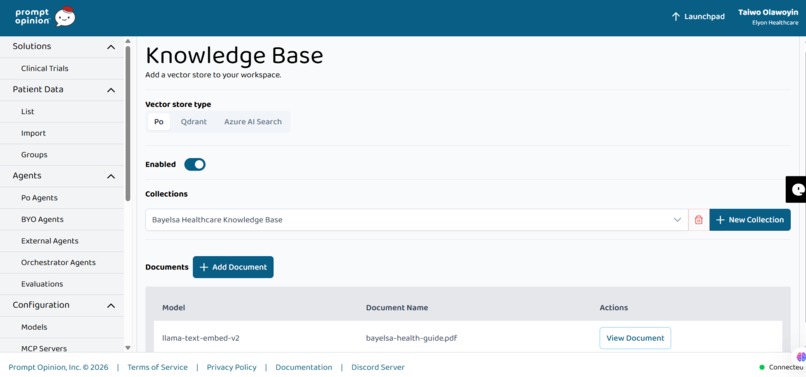Click the Knowledge Base page heading
The height and width of the screenshot is (377, 806).
coord(234,56)
